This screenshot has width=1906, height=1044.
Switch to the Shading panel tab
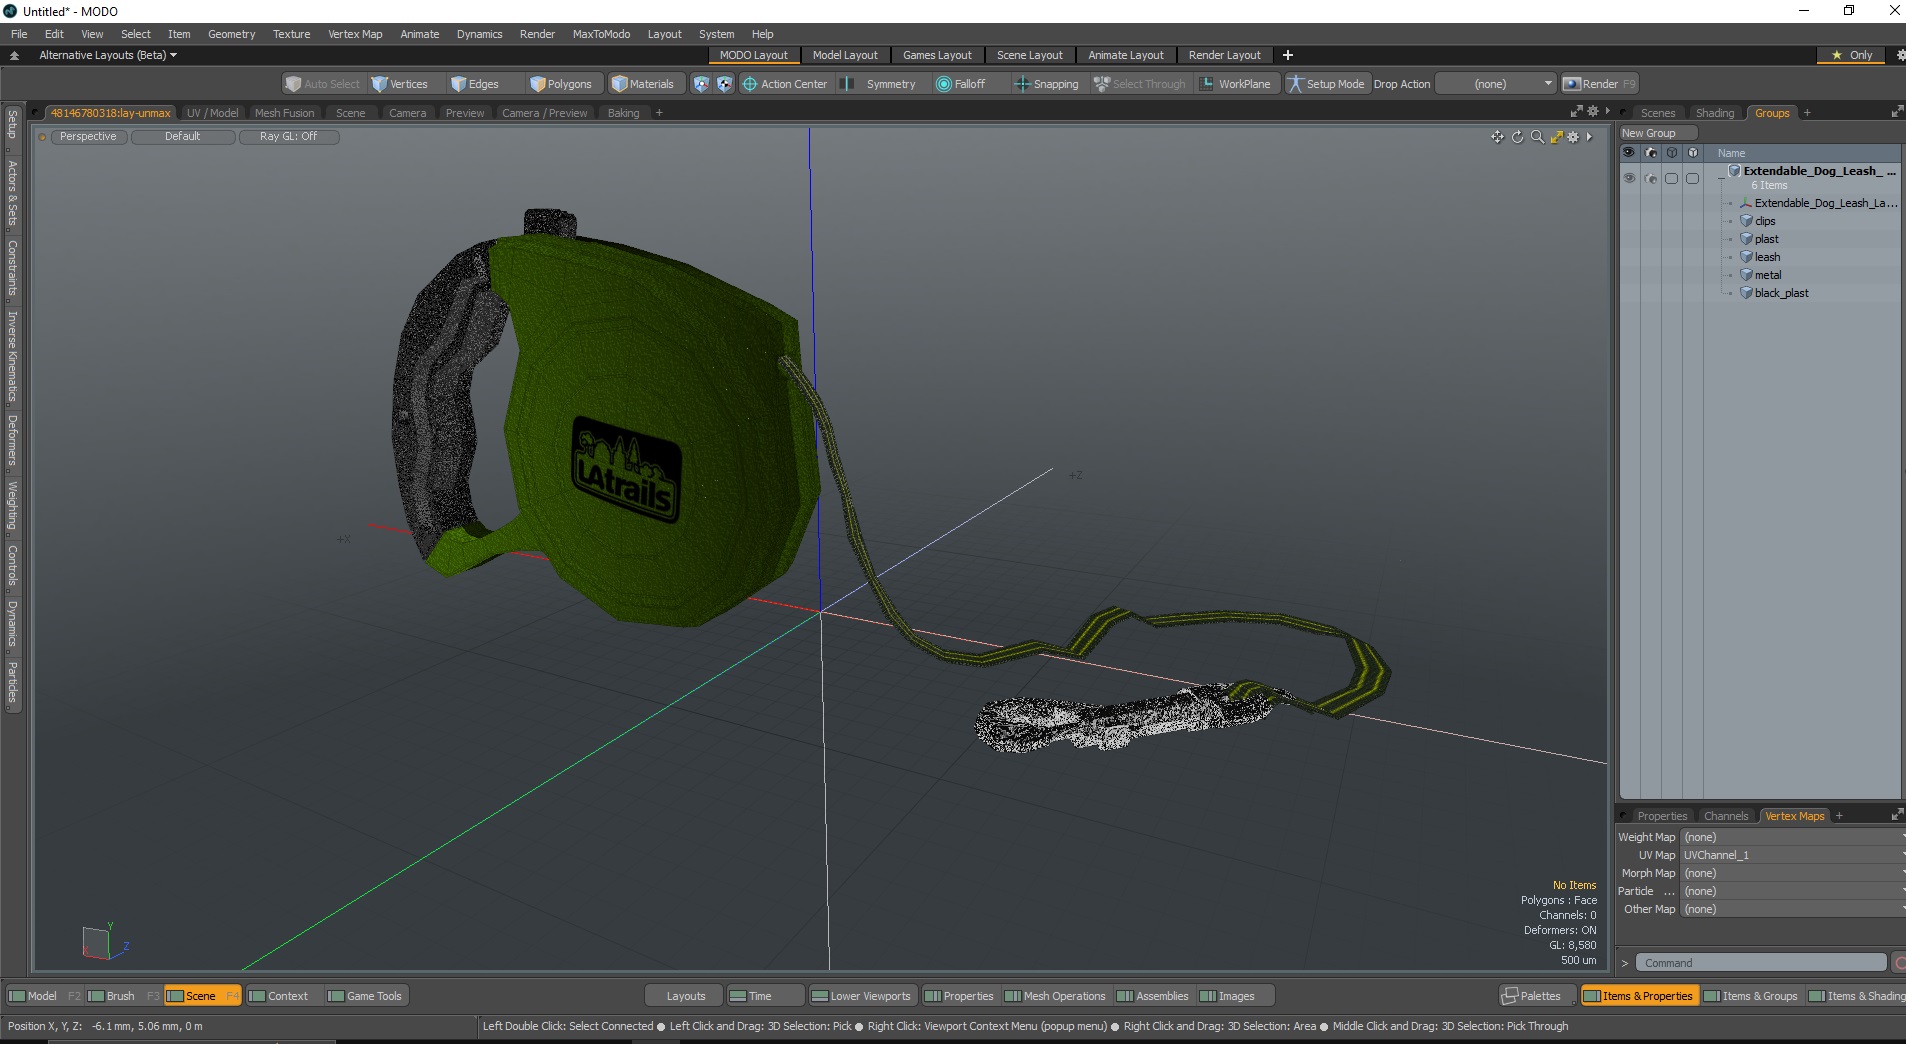[x=1714, y=113]
